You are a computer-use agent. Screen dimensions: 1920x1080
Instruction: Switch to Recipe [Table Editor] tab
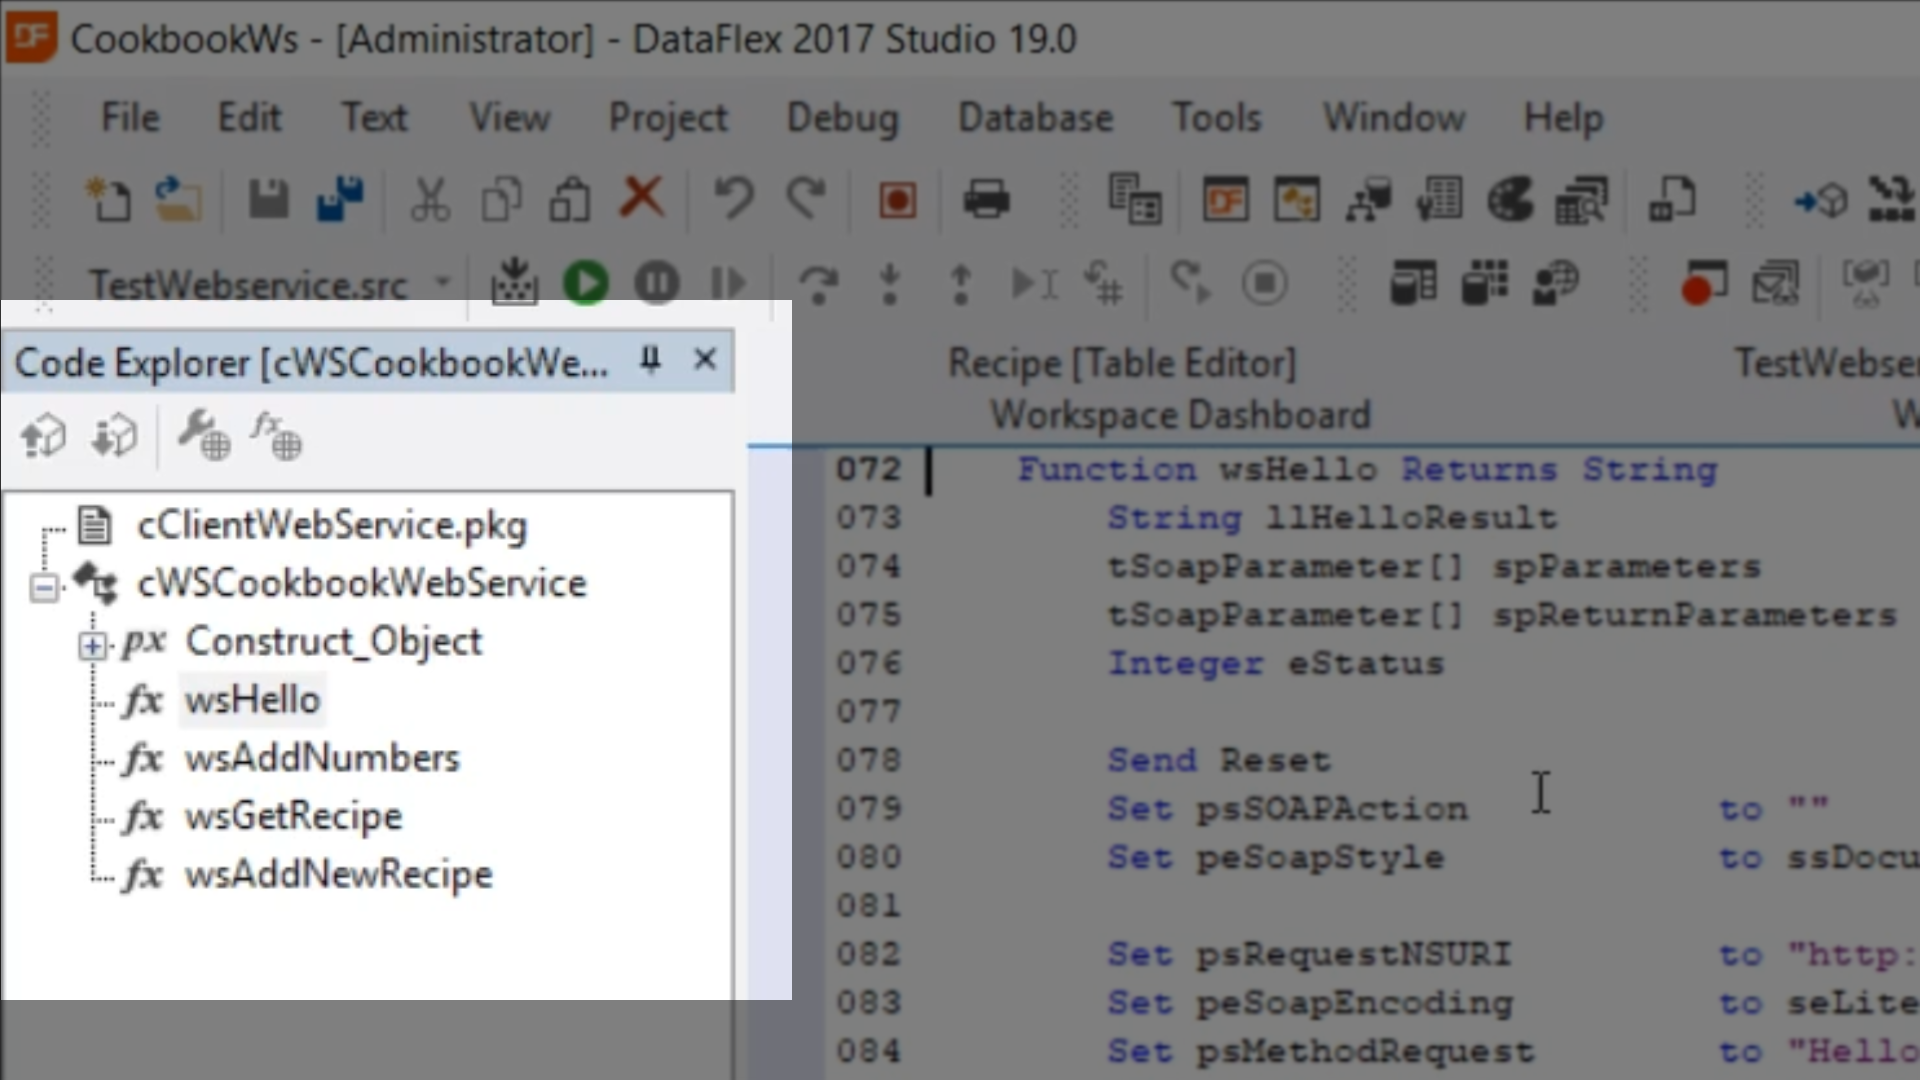pyautogui.click(x=1121, y=363)
